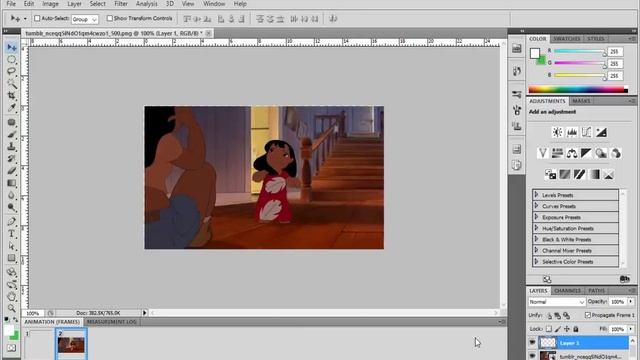The image size is (640, 360).
Task: Select animation frame 2 thumbnail
Action: point(71,344)
